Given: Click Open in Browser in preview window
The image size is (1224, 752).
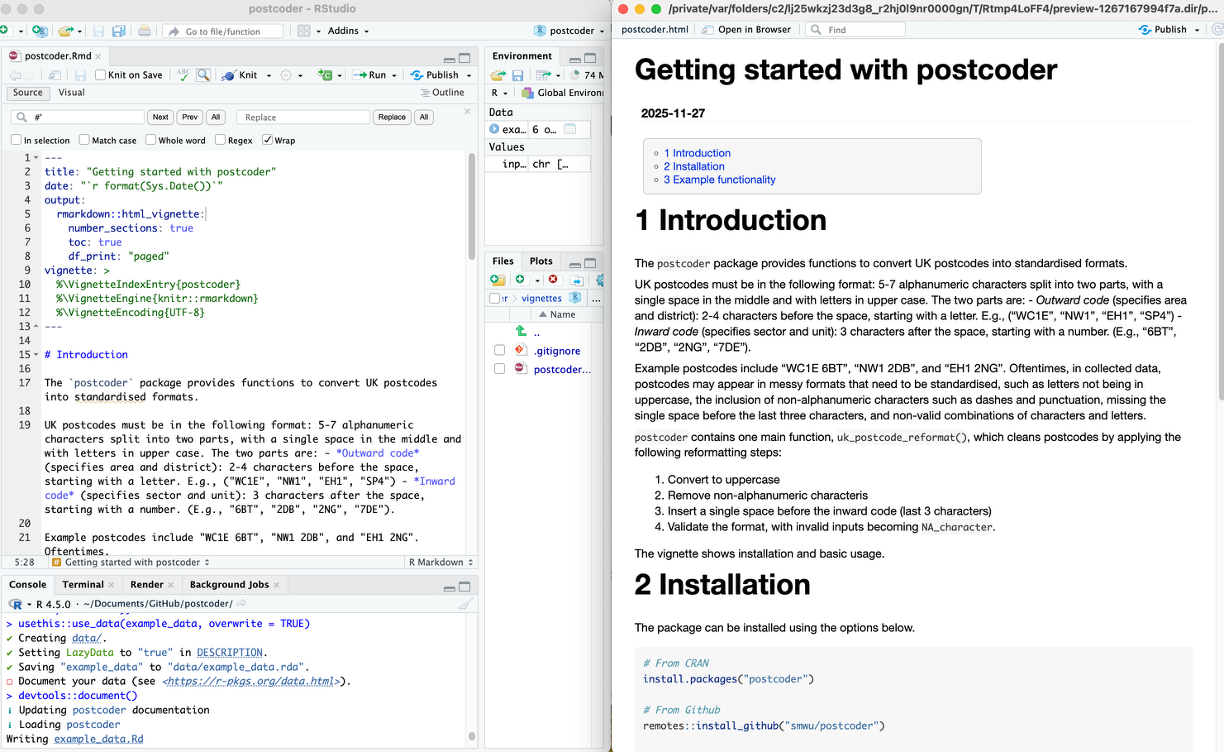Looking at the screenshot, I should [746, 30].
